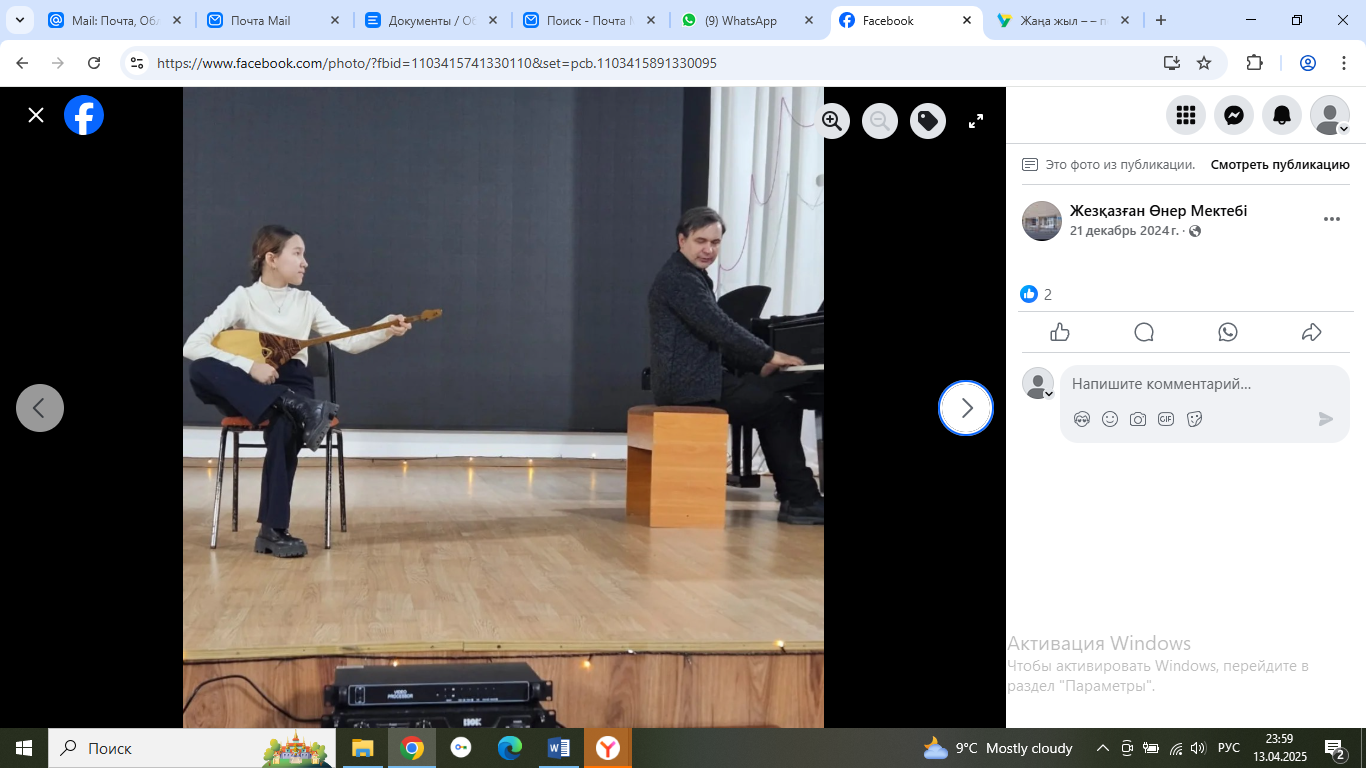
Task: Open Facebook notifications bell
Action: (1282, 116)
